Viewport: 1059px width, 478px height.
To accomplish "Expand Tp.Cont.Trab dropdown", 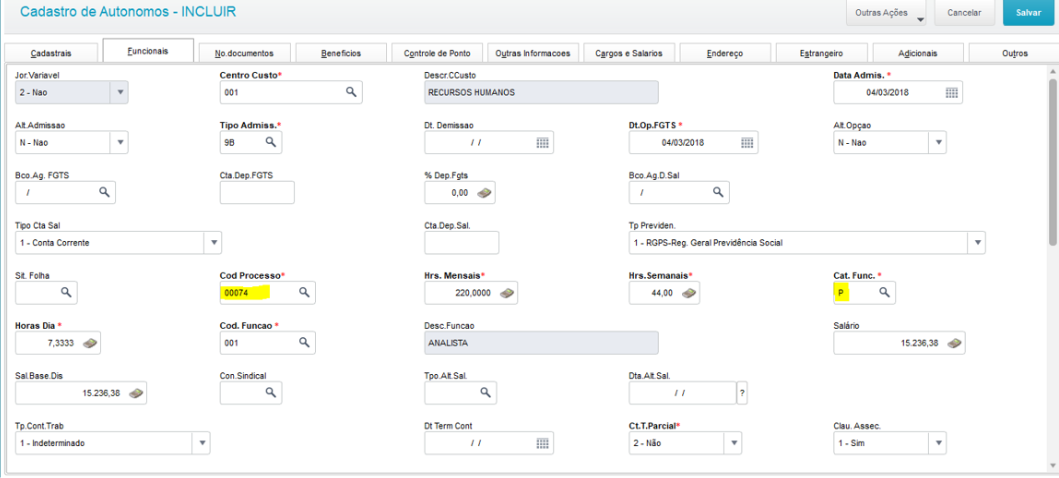I will 201,443.
